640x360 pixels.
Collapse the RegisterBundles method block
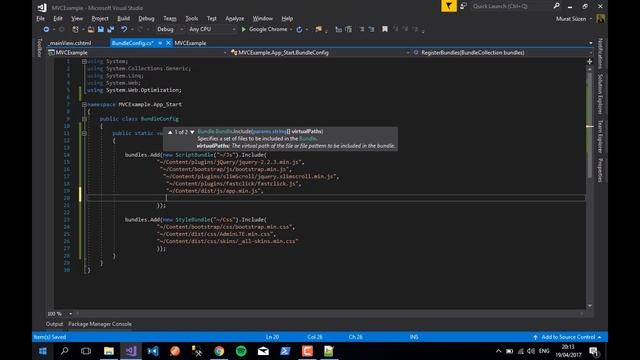click(84, 133)
